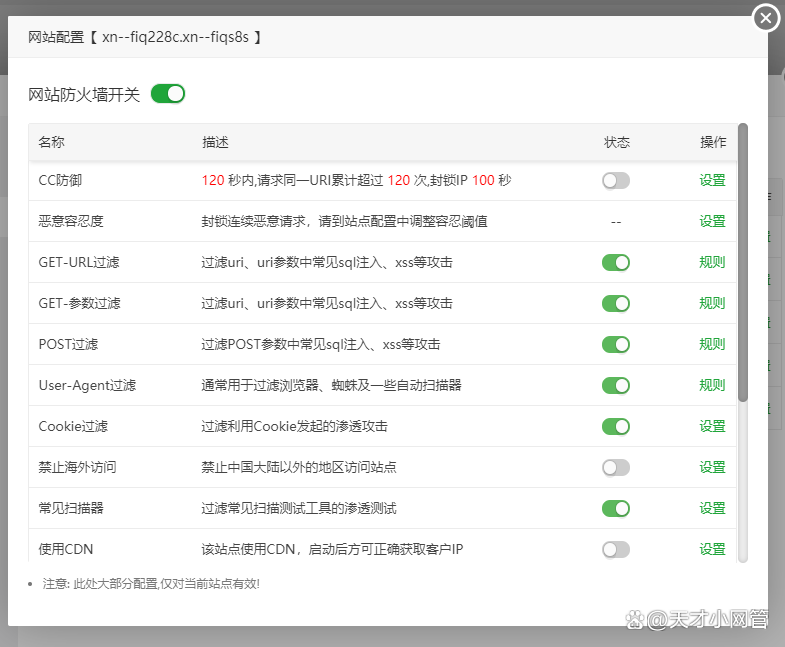View 规则 for User-Agent过滤
This screenshot has height=647, width=785.
tap(712, 386)
